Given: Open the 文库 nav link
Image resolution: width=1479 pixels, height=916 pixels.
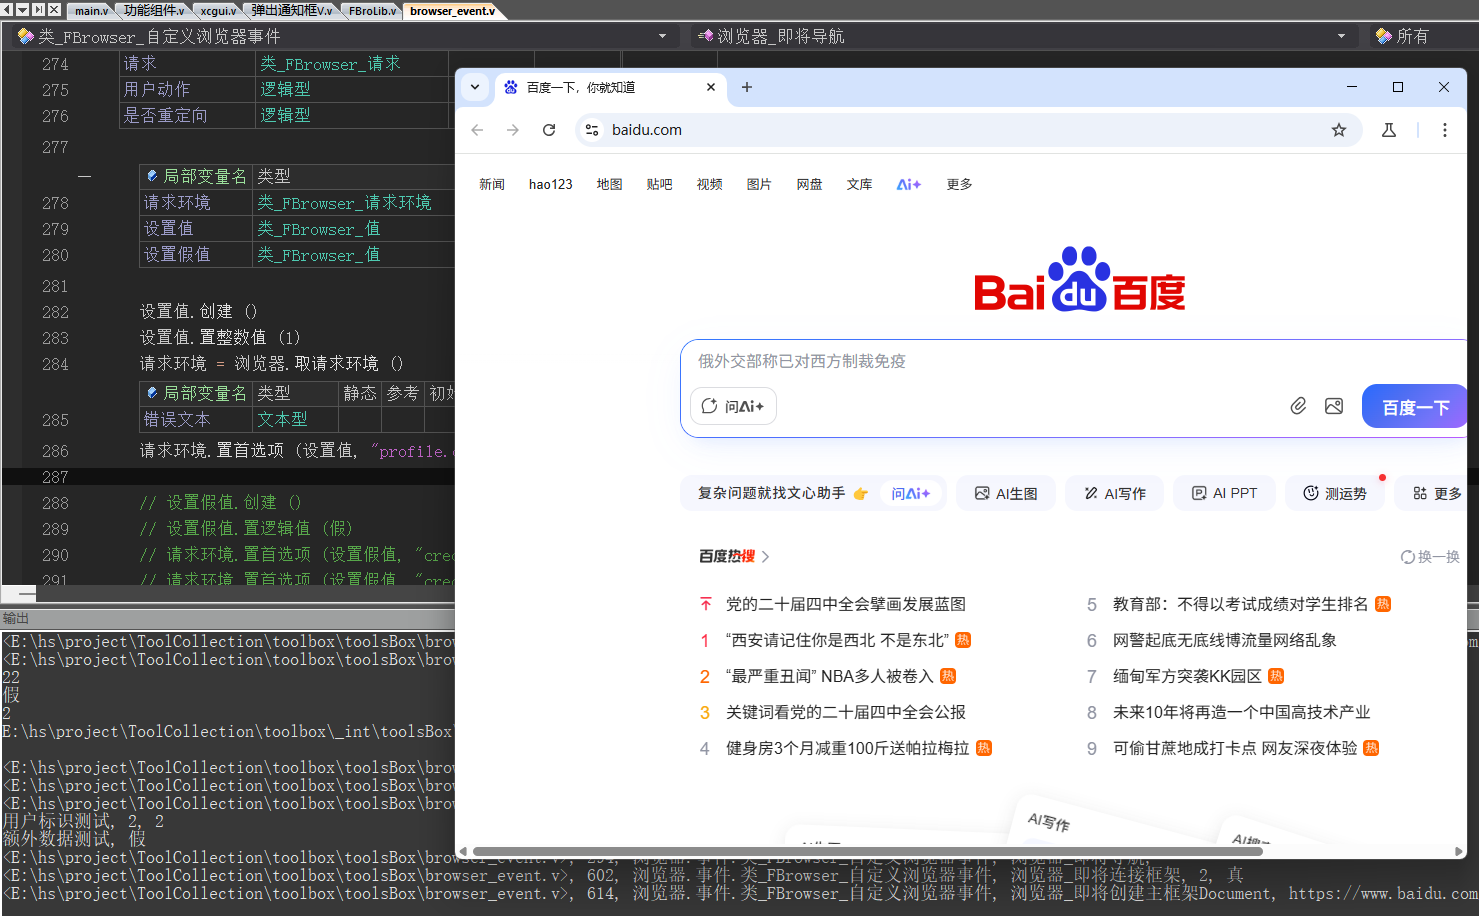Looking at the screenshot, I should click(x=860, y=184).
